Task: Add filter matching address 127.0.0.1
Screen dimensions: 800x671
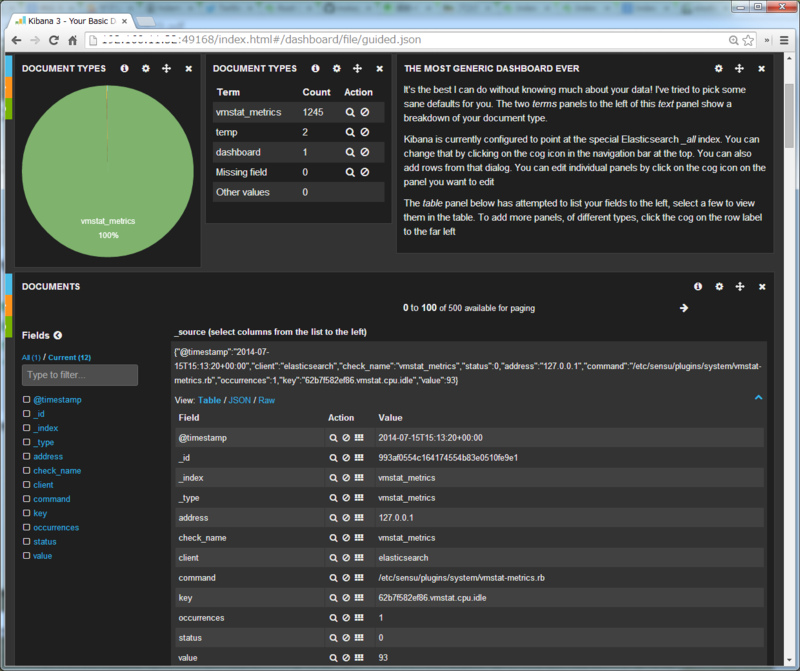Action: coord(333,518)
